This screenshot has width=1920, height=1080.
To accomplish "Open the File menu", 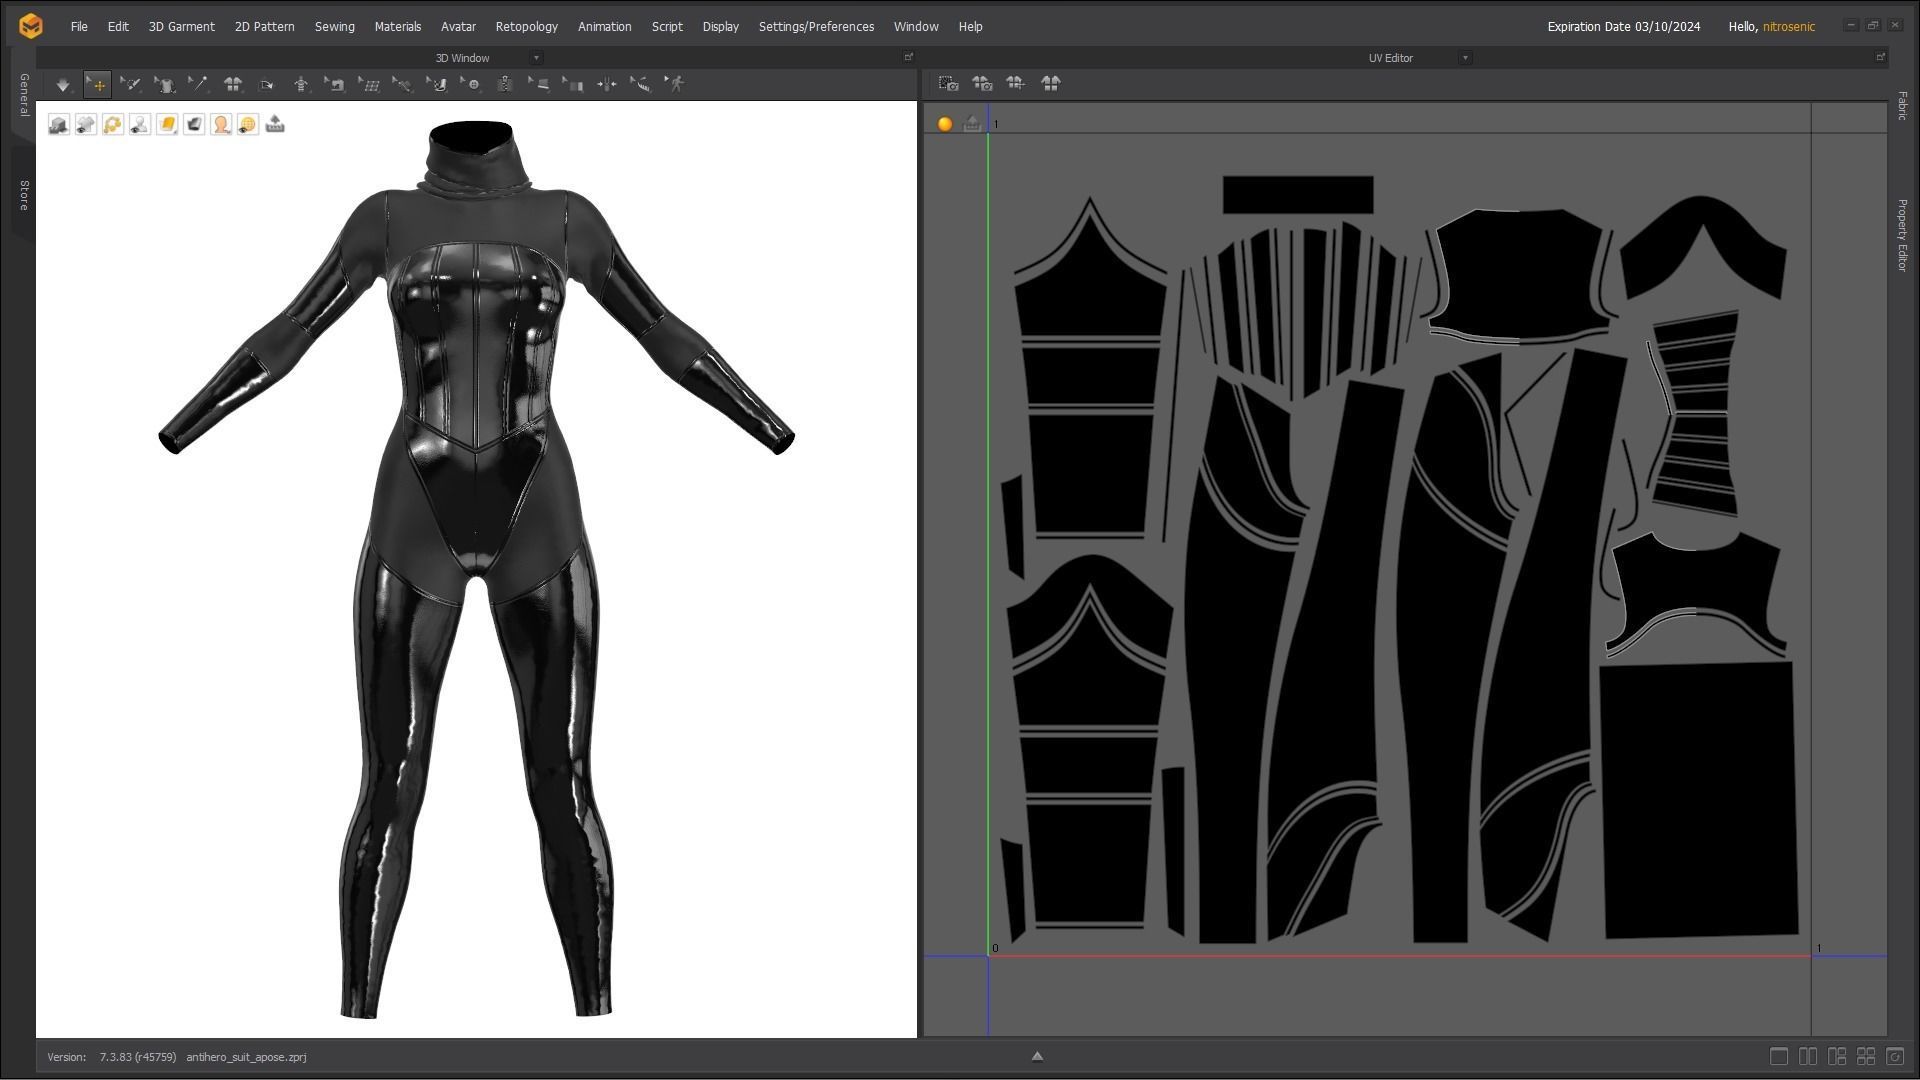I will click(x=79, y=27).
